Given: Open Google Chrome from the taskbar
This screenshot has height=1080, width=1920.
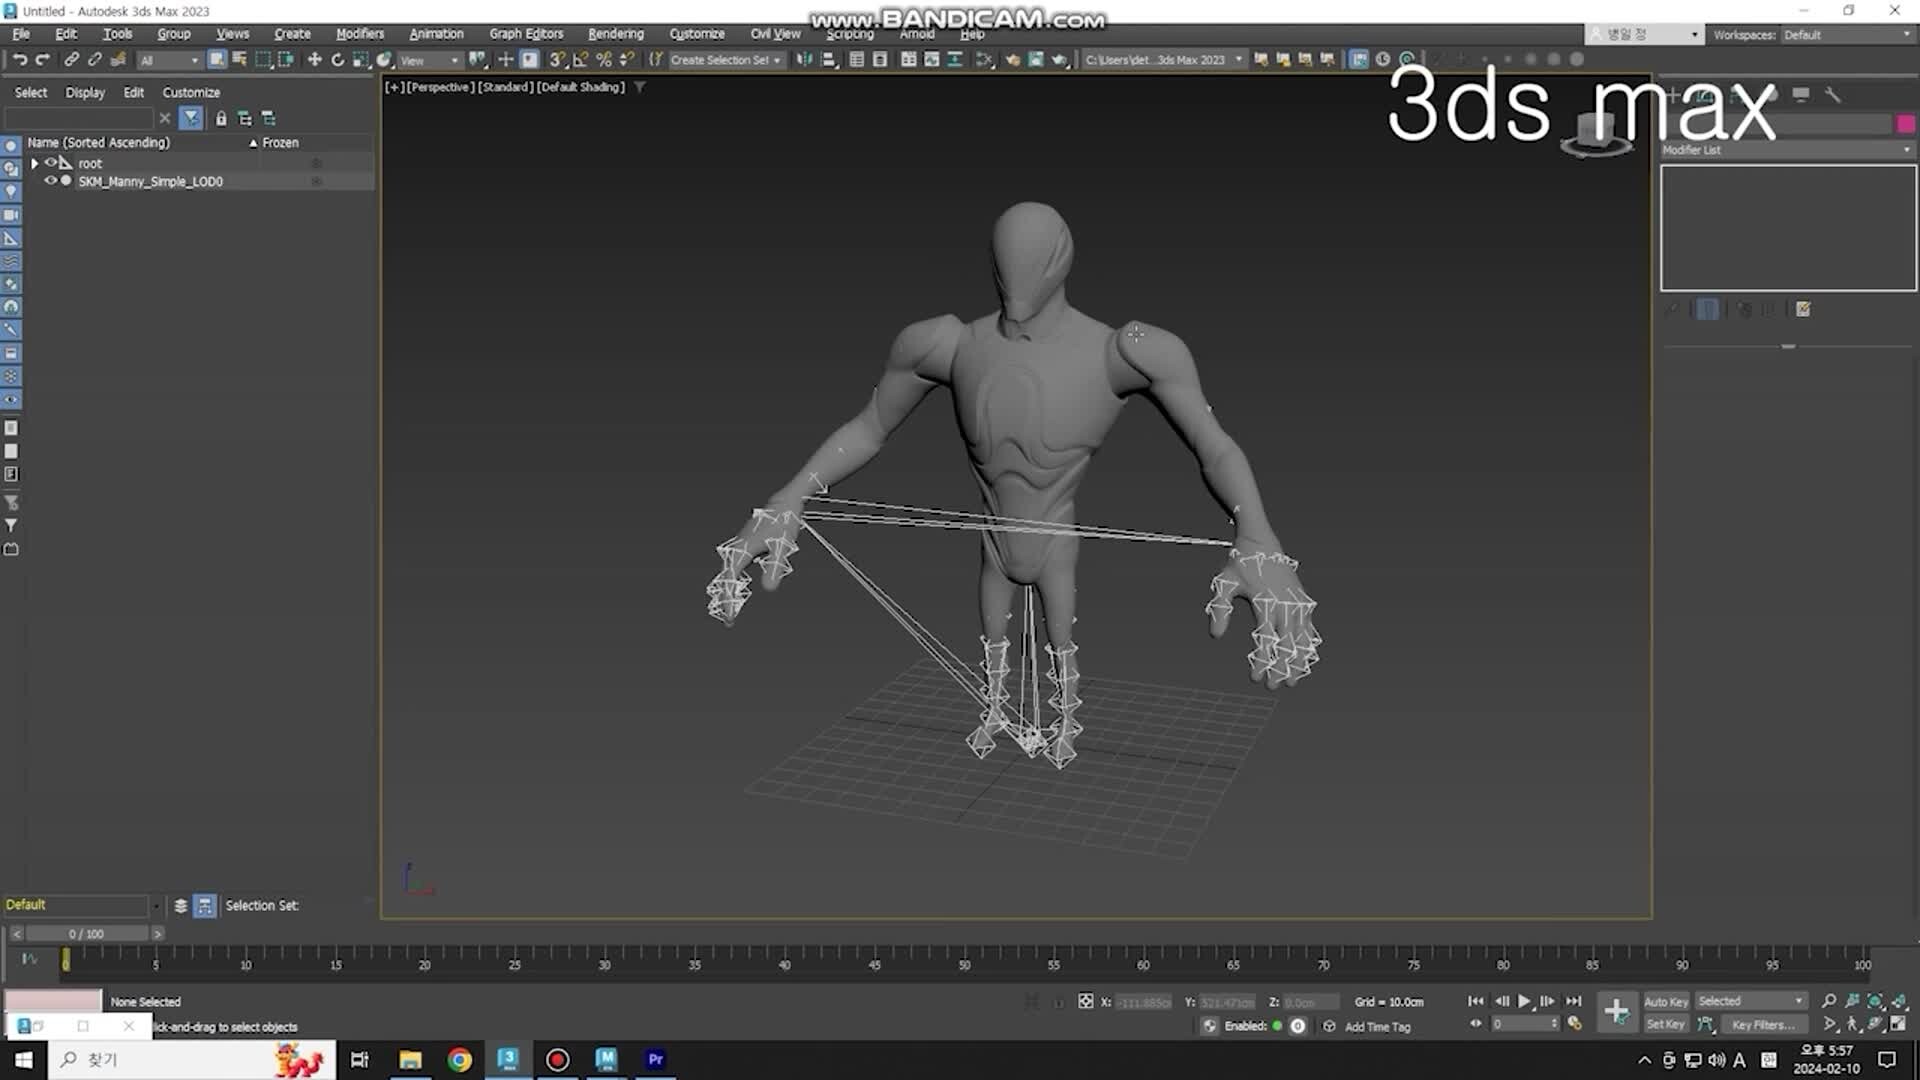Looking at the screenshot, I should (459, 1059).
